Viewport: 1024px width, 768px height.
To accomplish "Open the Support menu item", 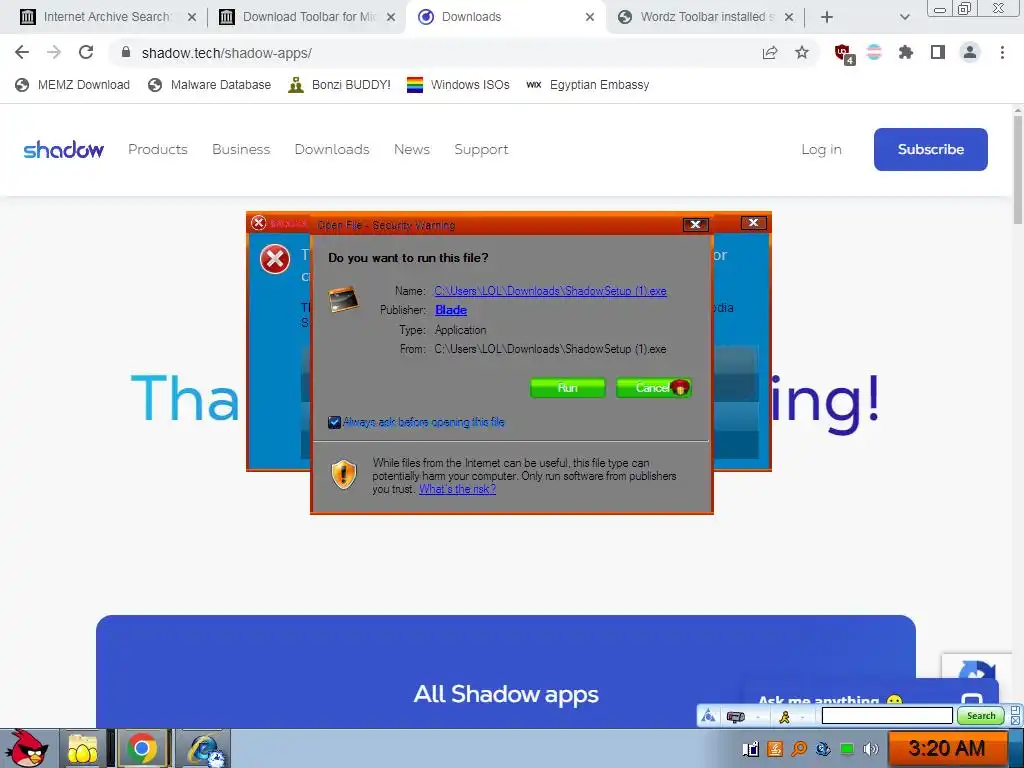I will click(x=481, y=150).
